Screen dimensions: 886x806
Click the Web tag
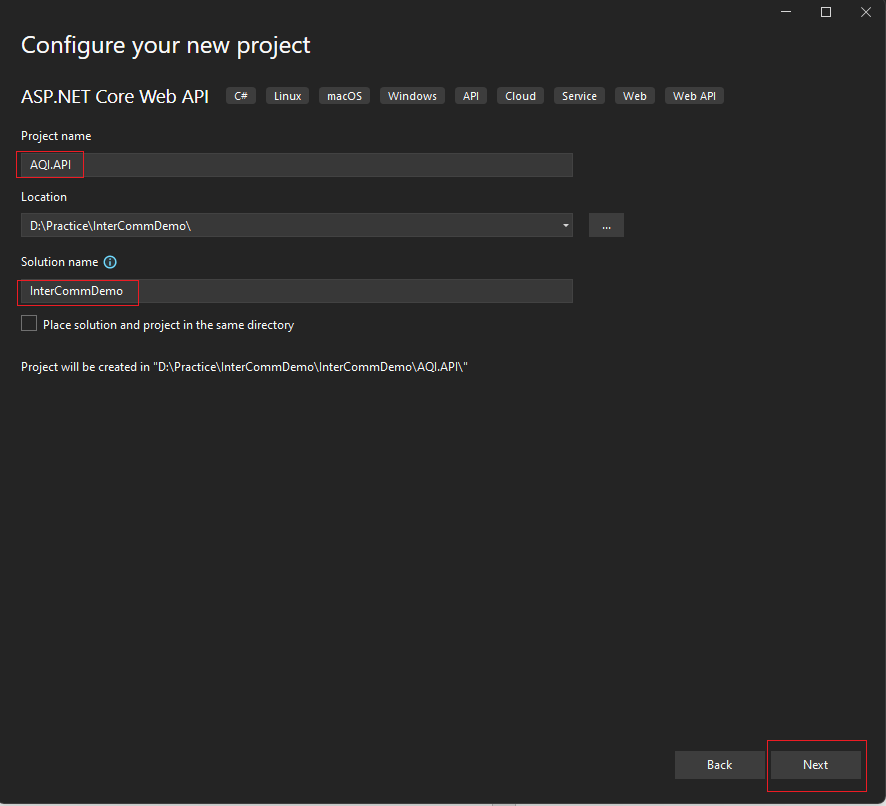point(634,96)
